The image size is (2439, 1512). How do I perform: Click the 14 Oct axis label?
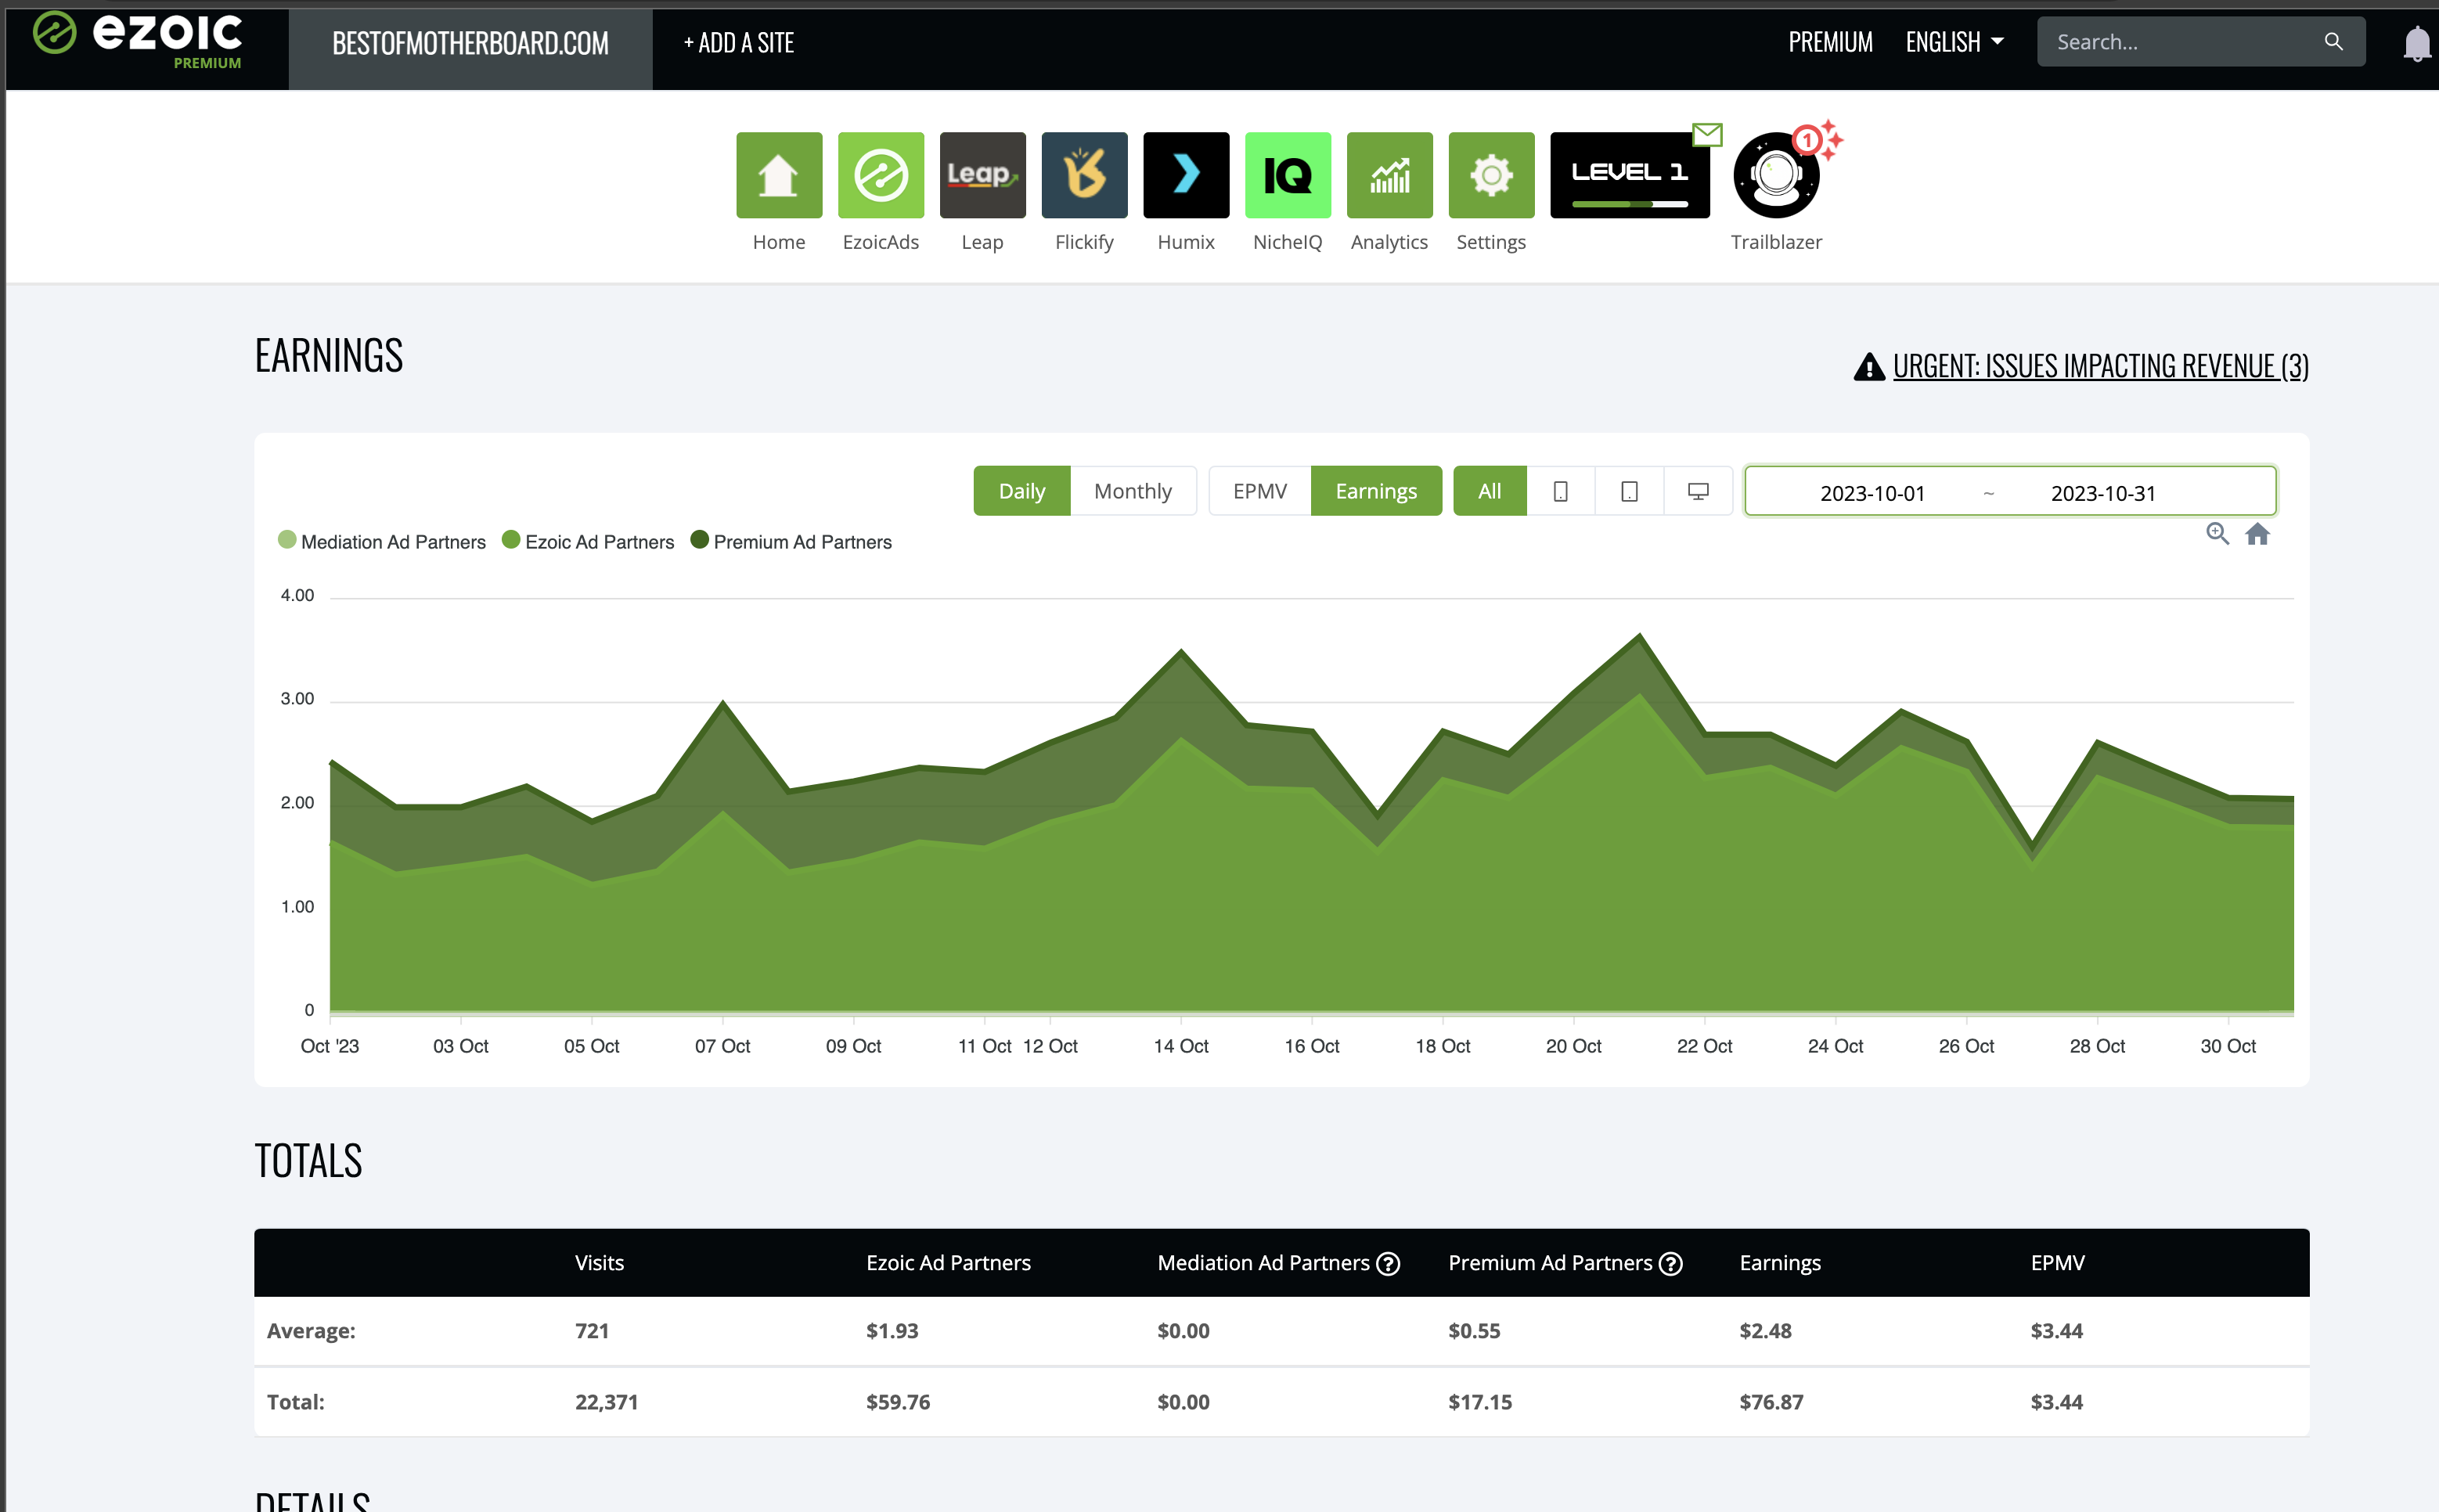coord(1181,1046)
